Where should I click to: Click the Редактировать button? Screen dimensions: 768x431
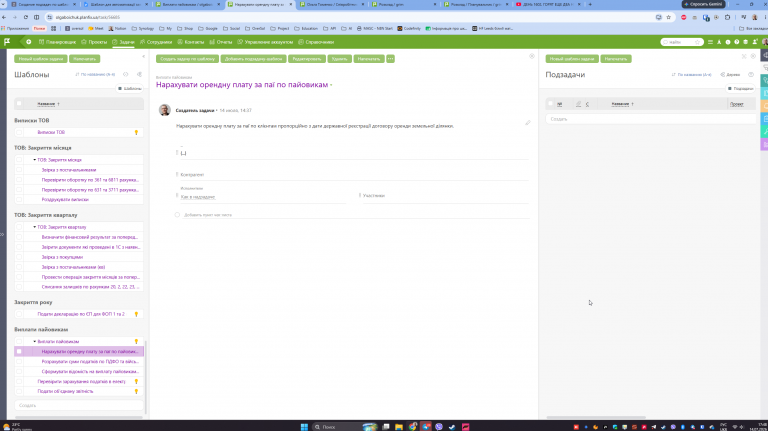[x=307, y=59]
